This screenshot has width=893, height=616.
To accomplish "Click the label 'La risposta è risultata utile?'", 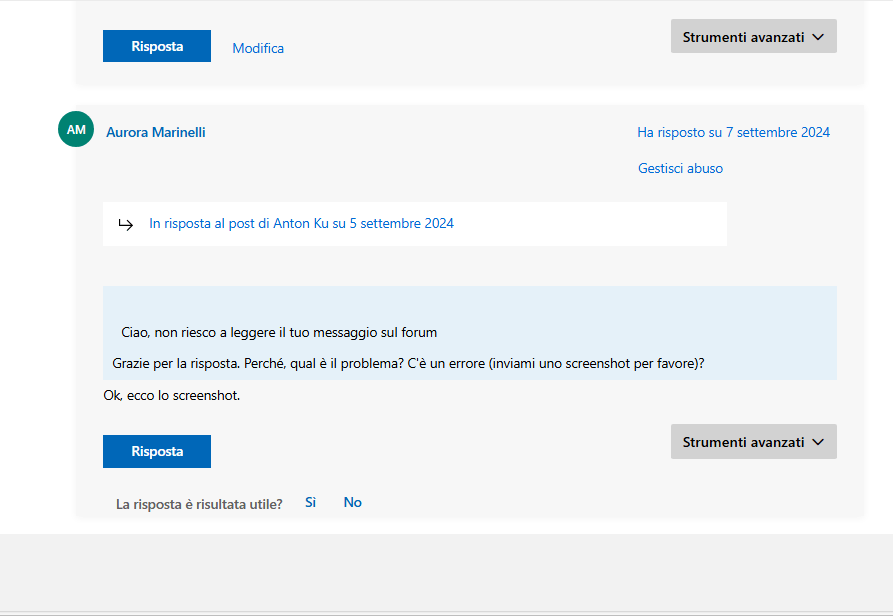I will click(199, 504).
